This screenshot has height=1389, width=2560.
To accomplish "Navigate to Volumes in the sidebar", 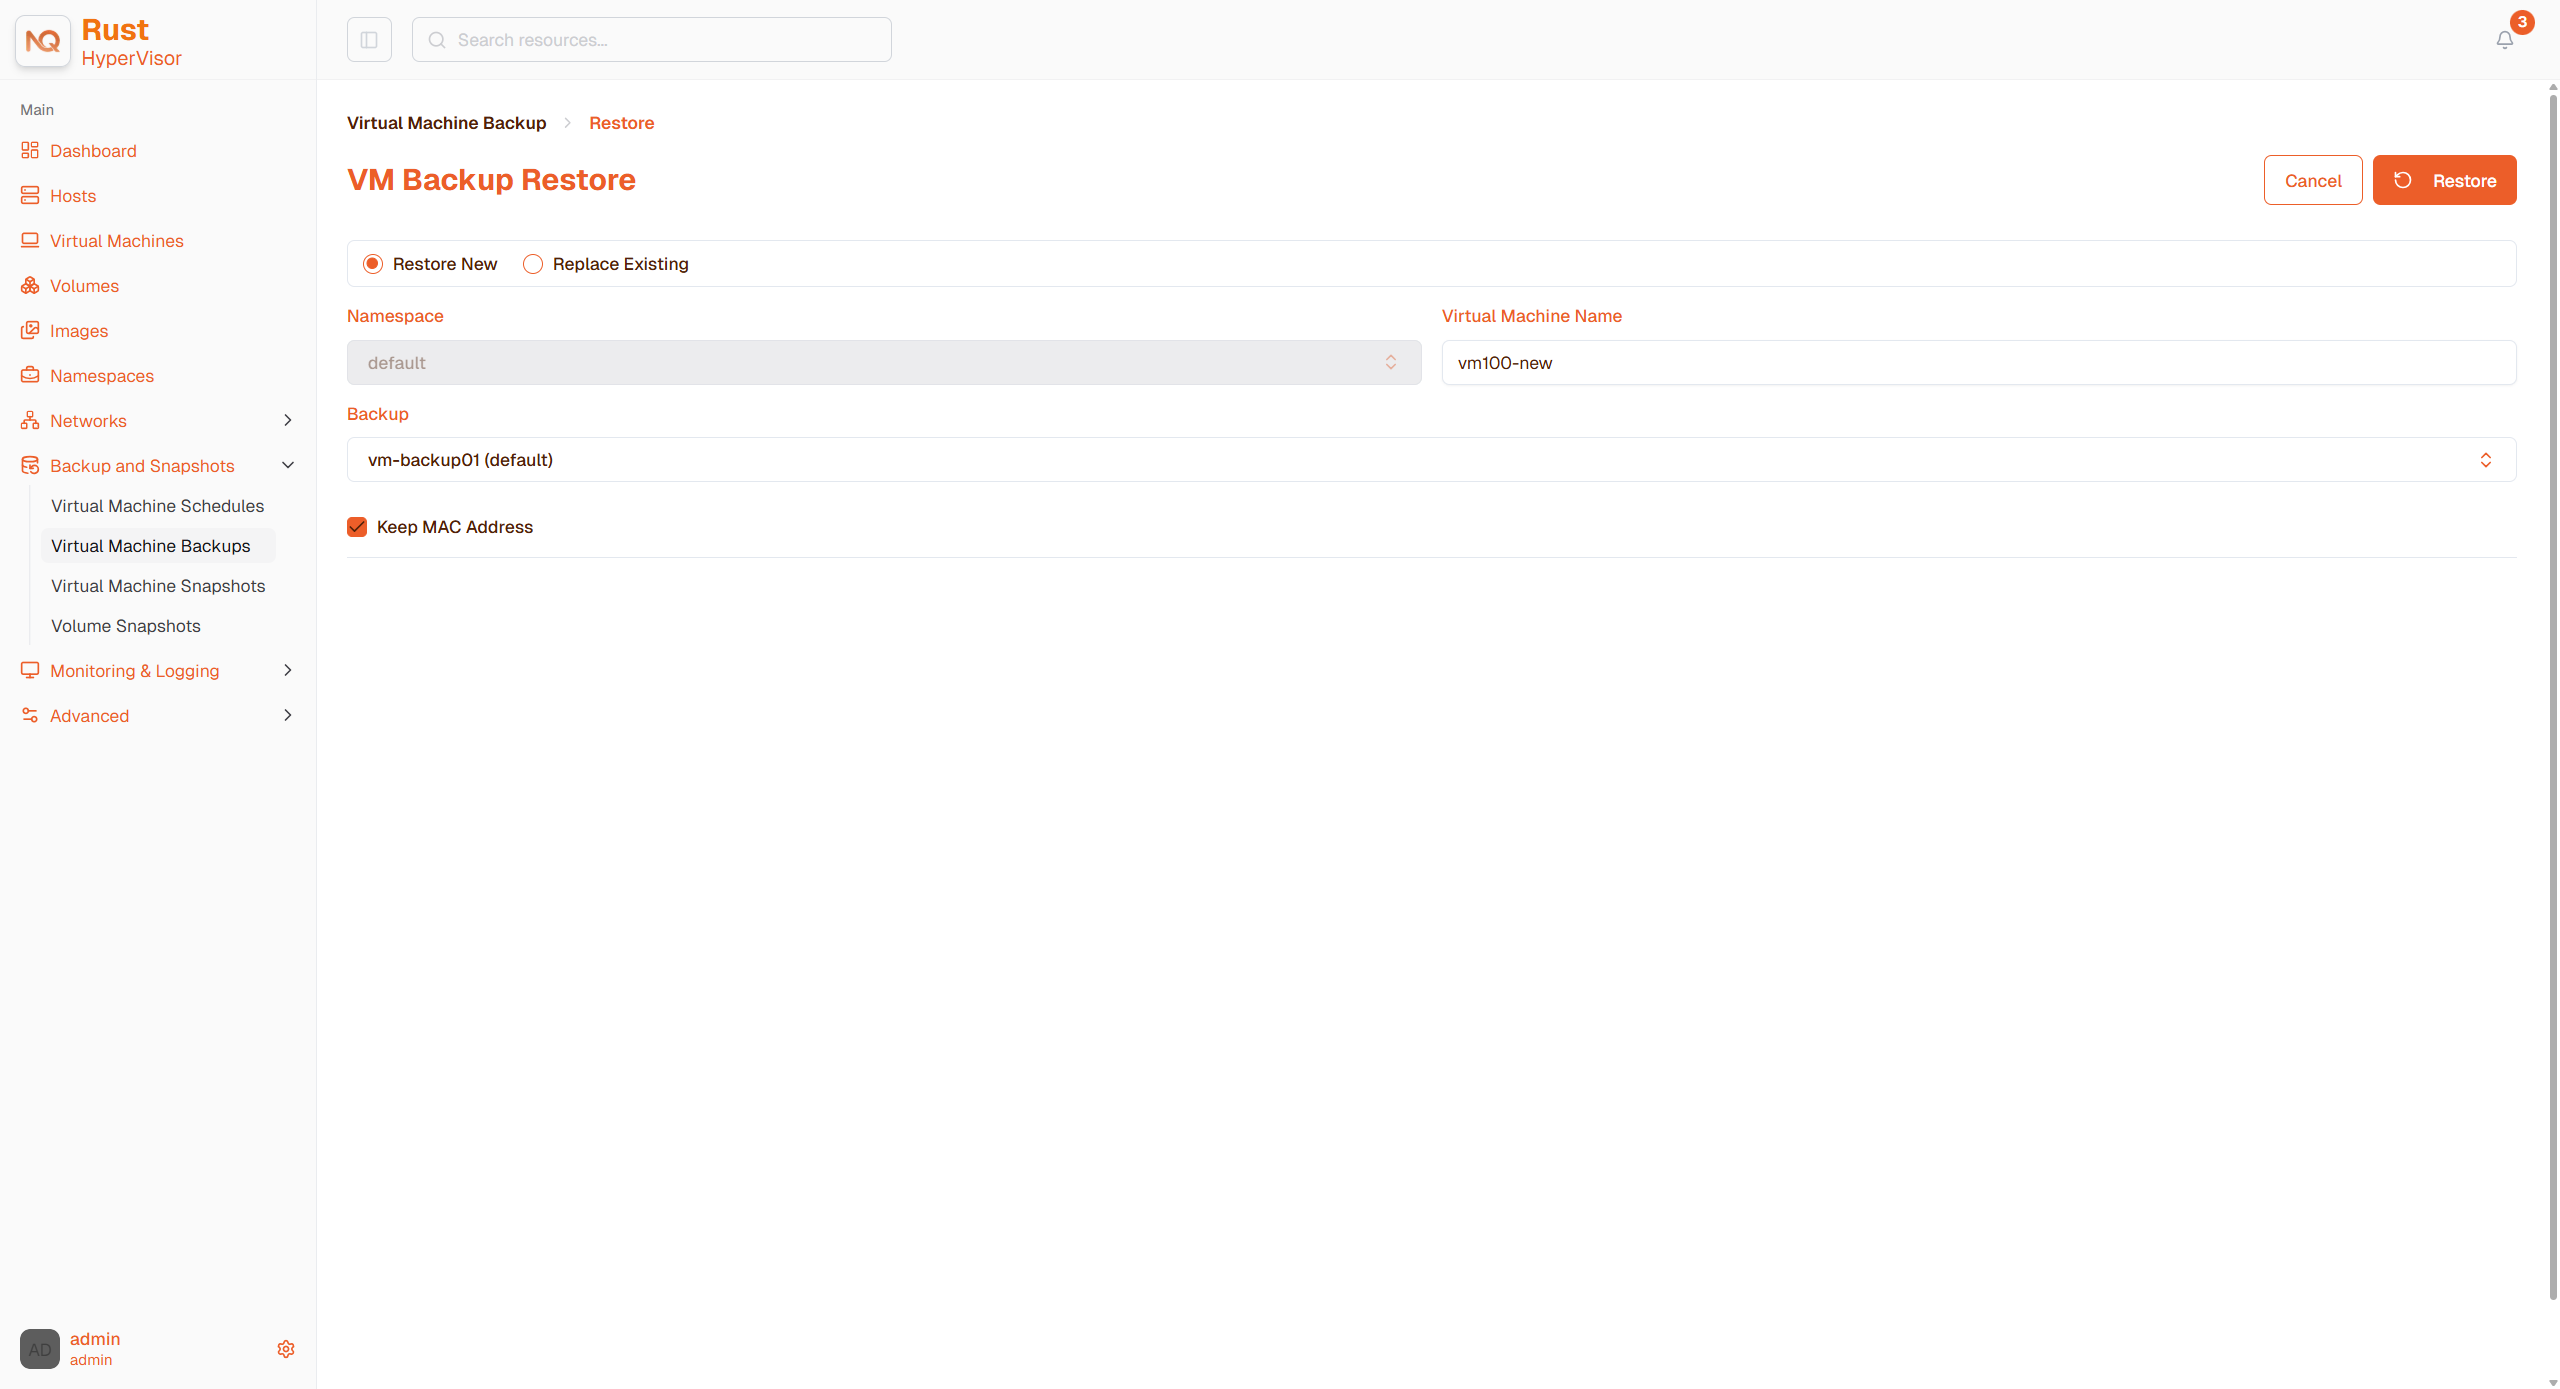I will pos(84,286).
